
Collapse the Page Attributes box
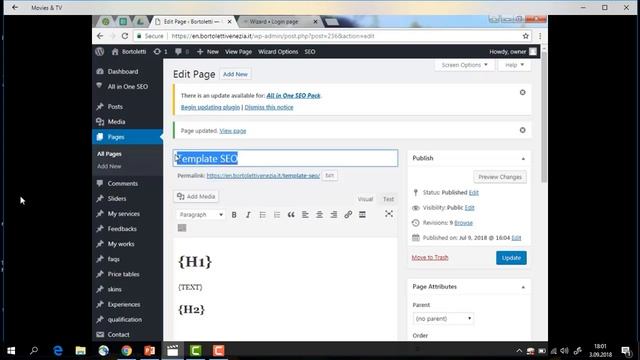point(523,287)
